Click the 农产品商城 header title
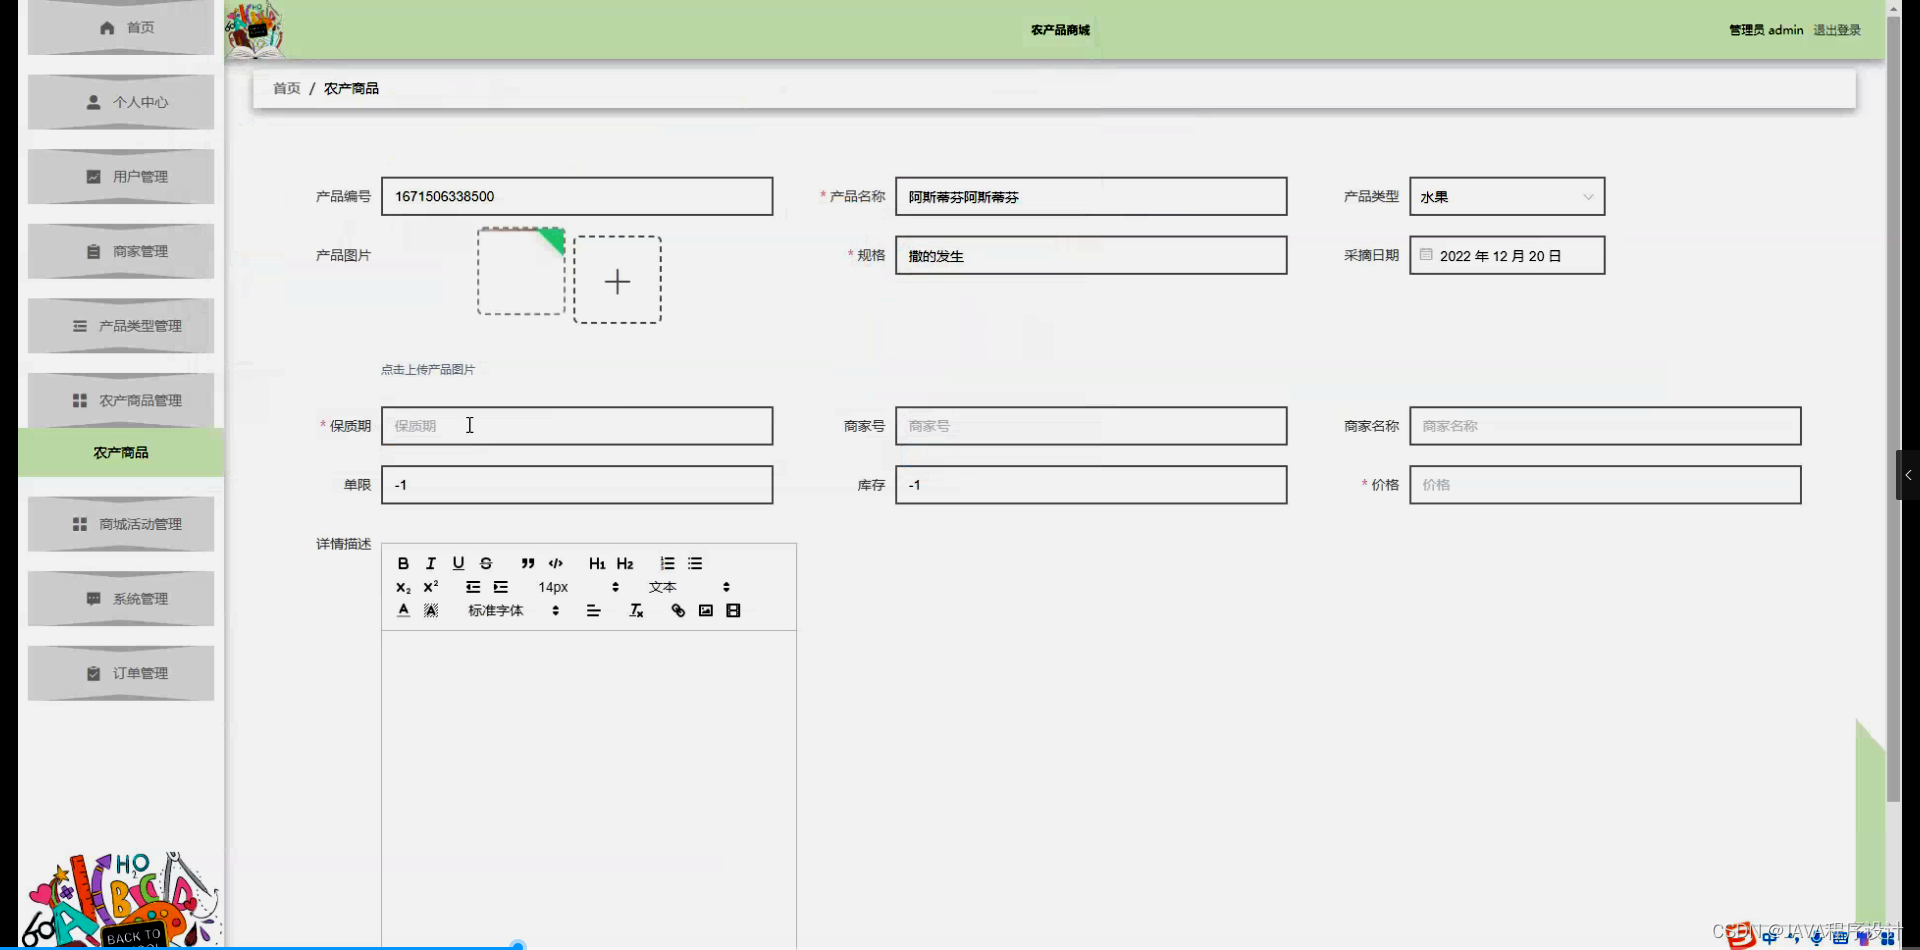The height and width of the screenshot is (950, 1920). click(x=1060, y=30)
